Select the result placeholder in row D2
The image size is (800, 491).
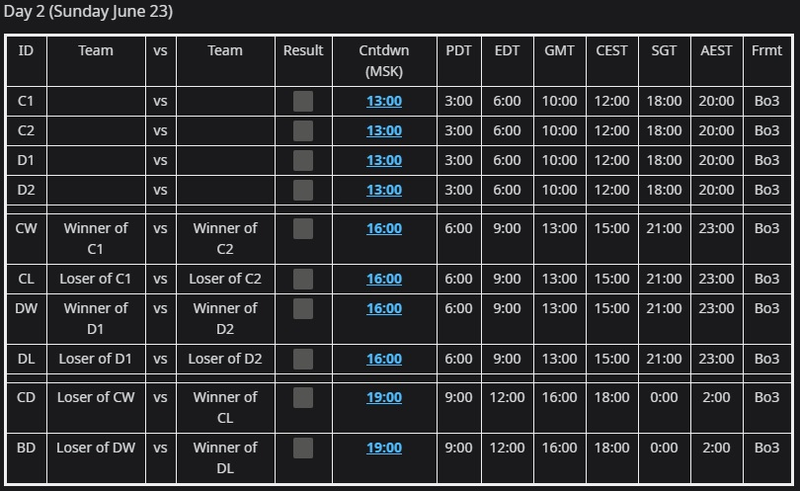pyautogui.click(x=303, y=190)
